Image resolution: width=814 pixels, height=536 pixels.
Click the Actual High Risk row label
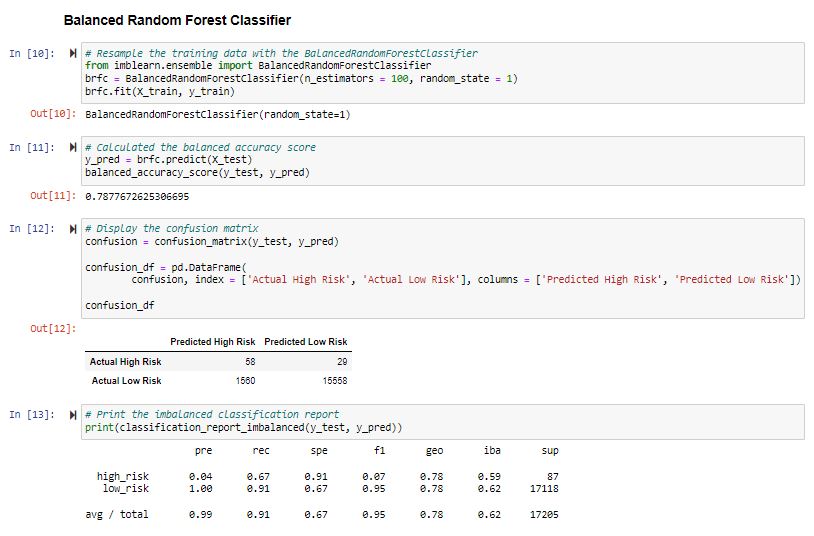coord(125,361)
